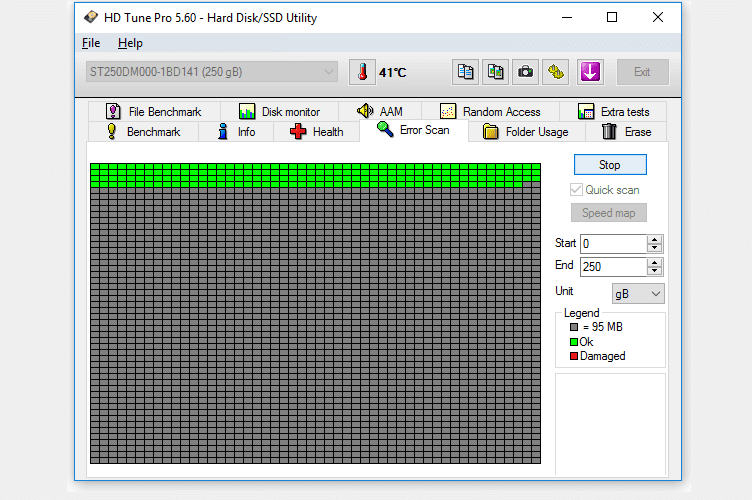Click the copy-to-clipboard text icon in toolbar
Screen dimensions: 752x500
point(465,72)
